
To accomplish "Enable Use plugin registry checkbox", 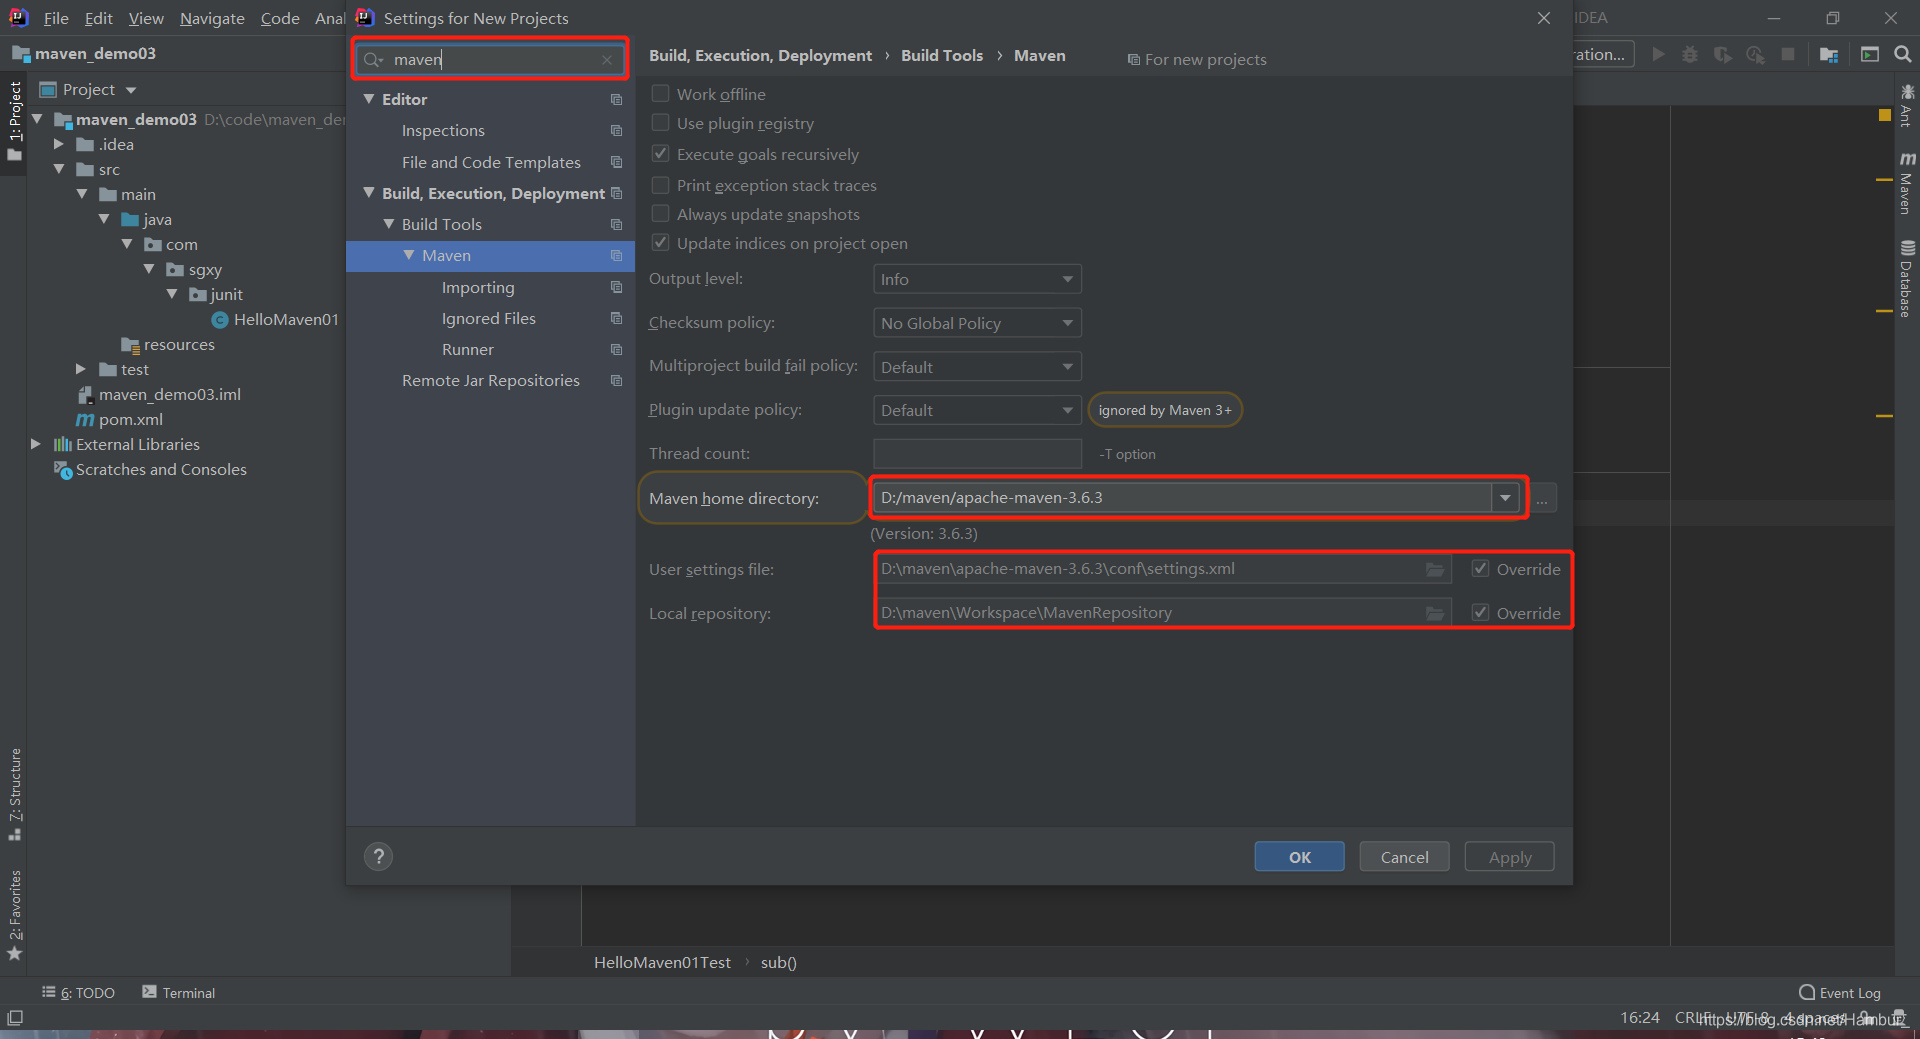I will tap(660, 122).
